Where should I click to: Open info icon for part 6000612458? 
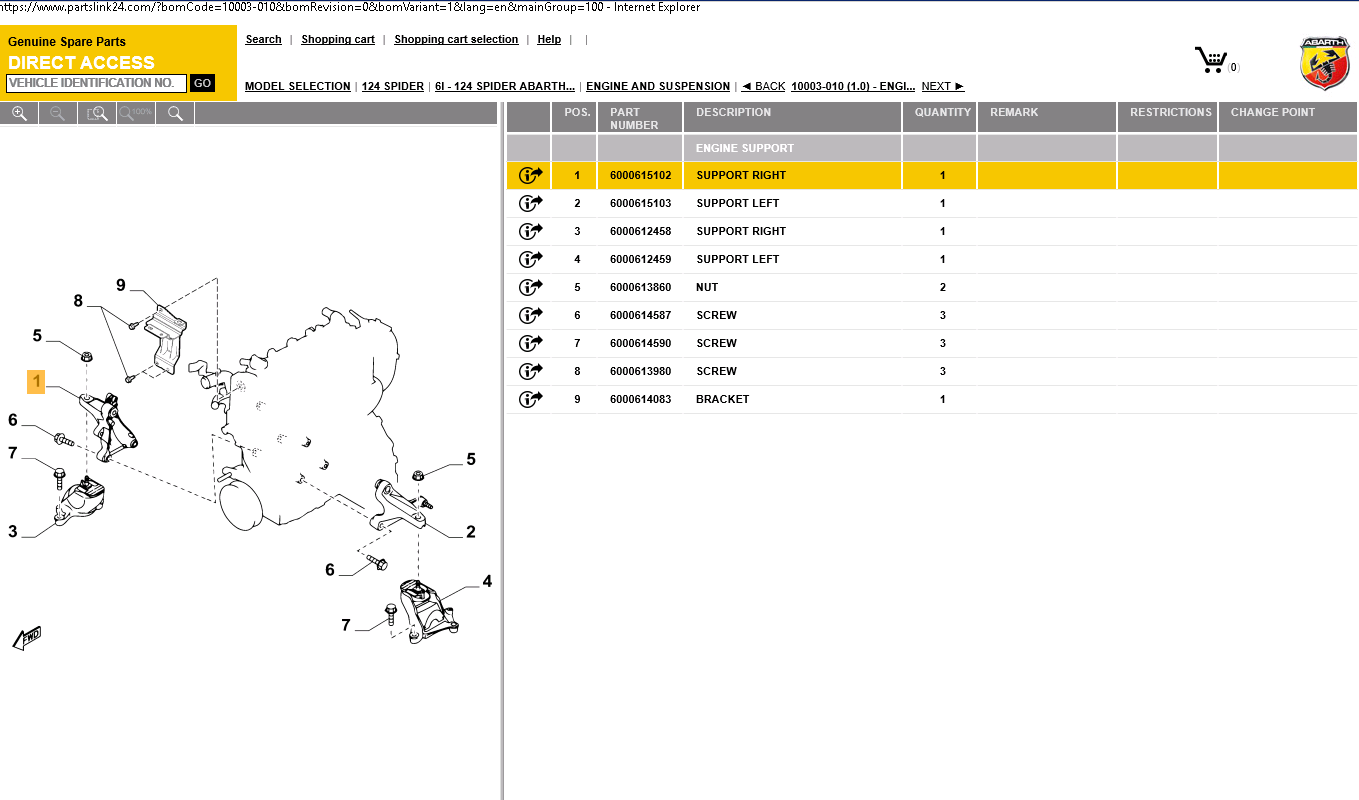click(x=530, y=231)
